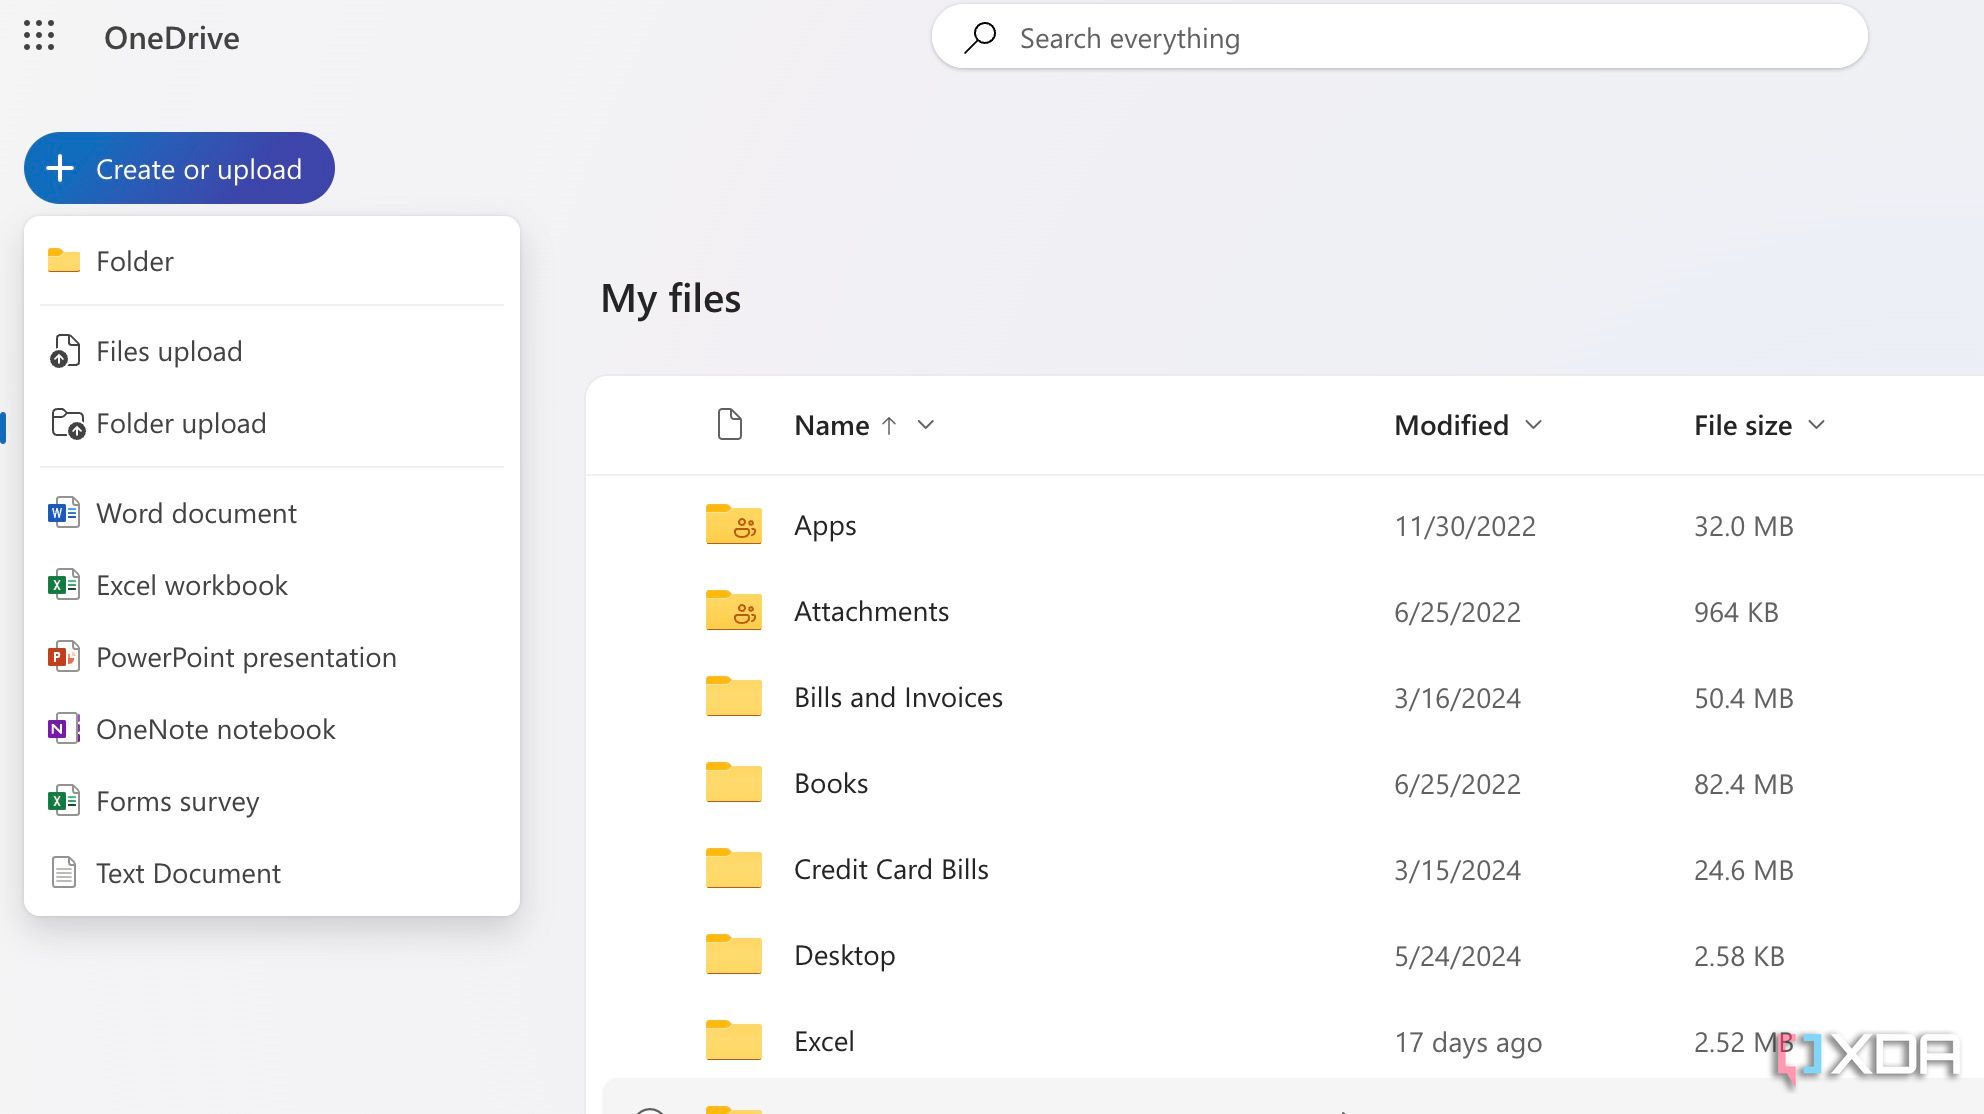
Task: Click the 964 KB size for Attachments
Action: [1736, 613]
